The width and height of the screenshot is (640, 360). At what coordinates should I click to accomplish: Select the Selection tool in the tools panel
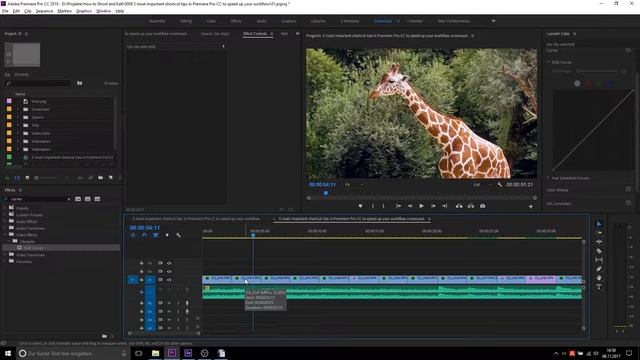tap(599, 224)
